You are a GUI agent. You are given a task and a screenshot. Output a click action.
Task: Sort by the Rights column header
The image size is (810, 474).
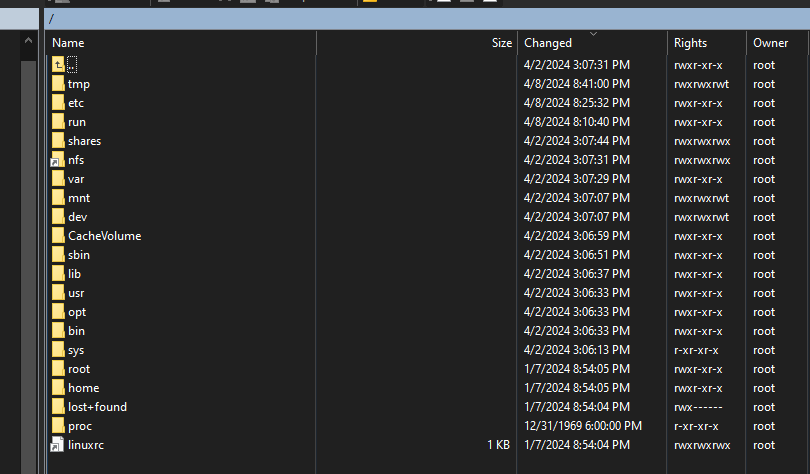pos(707,43)
